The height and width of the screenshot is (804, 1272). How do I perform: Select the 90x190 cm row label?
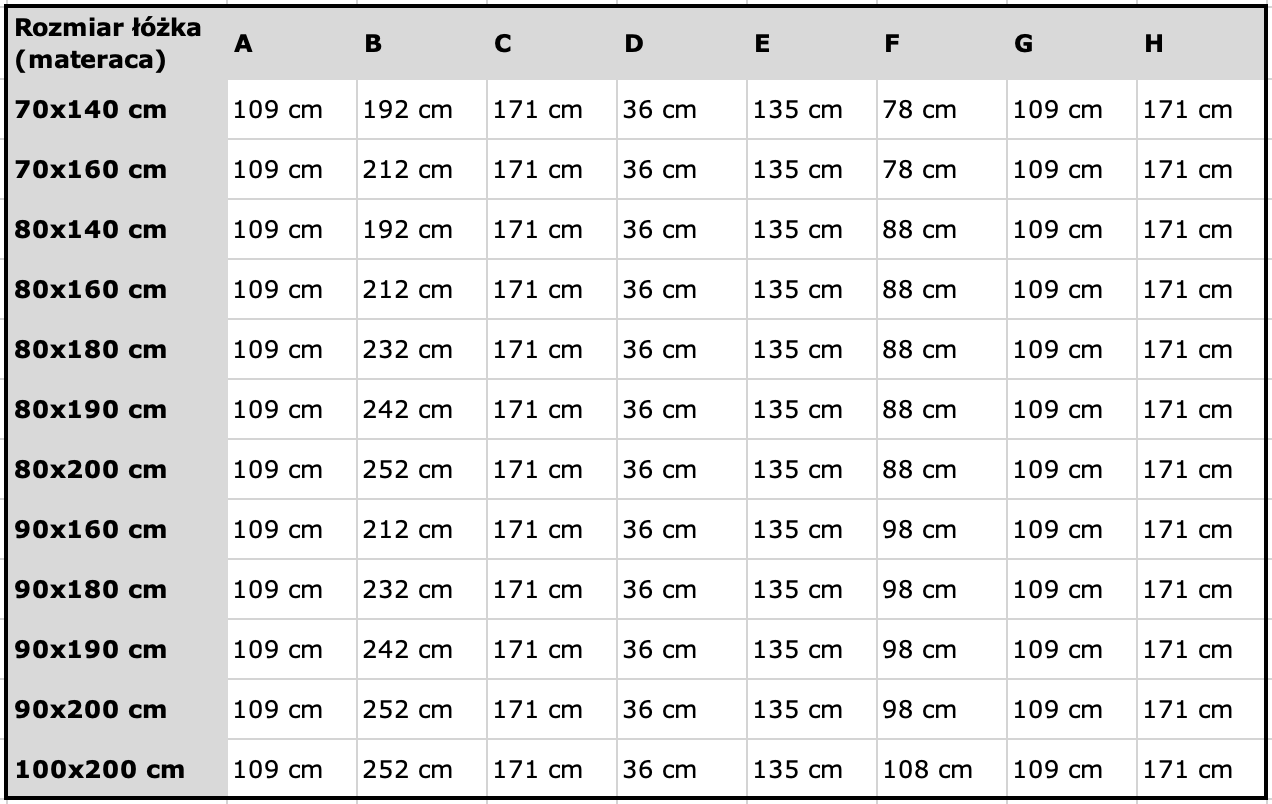click(116, 650)
